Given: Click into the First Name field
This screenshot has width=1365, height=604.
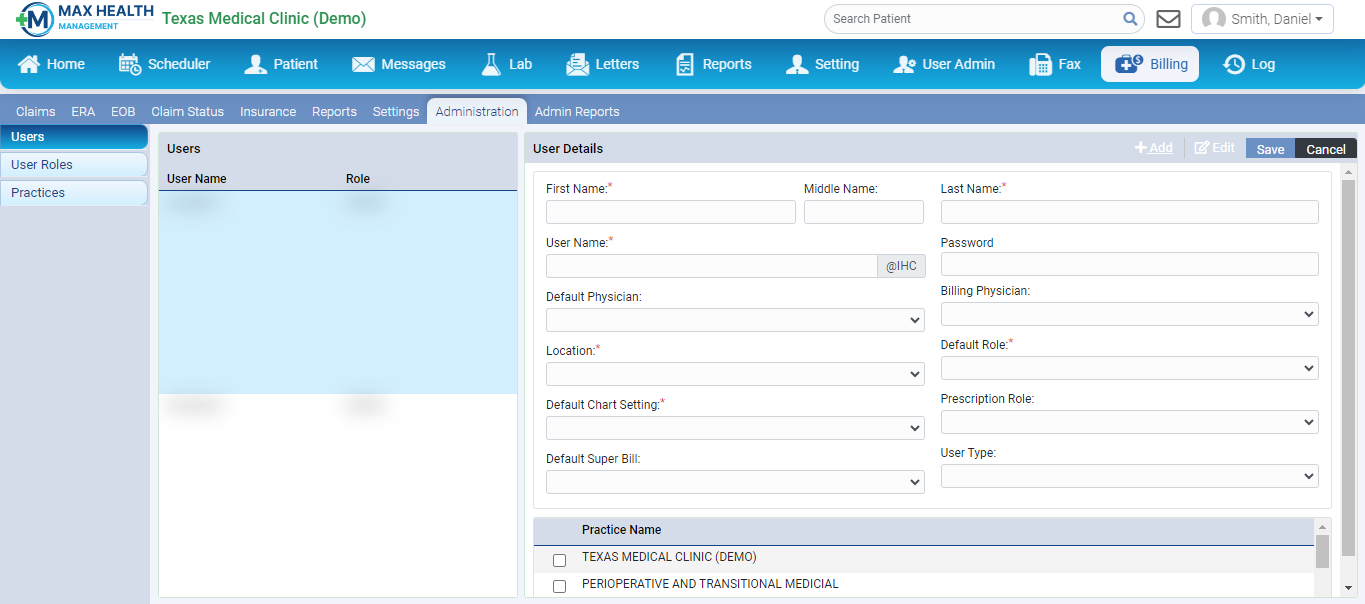Looking at the screenshot, I should (670, 212).
